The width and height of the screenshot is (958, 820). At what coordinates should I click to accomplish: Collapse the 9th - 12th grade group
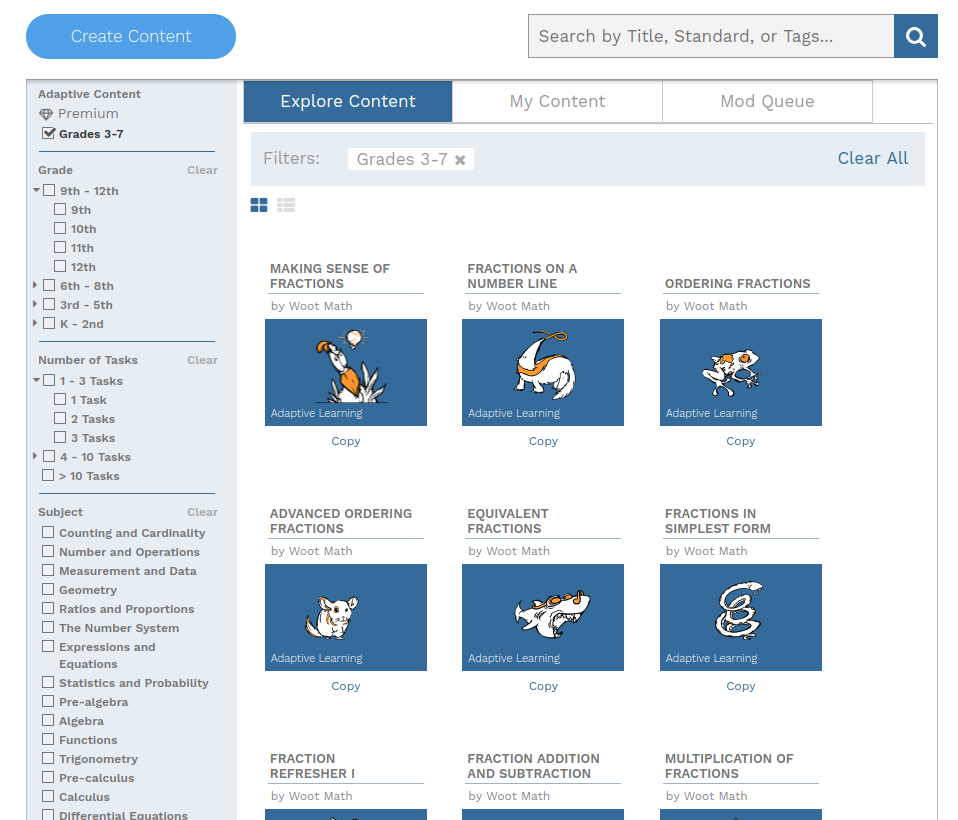(x=37, y=191)
